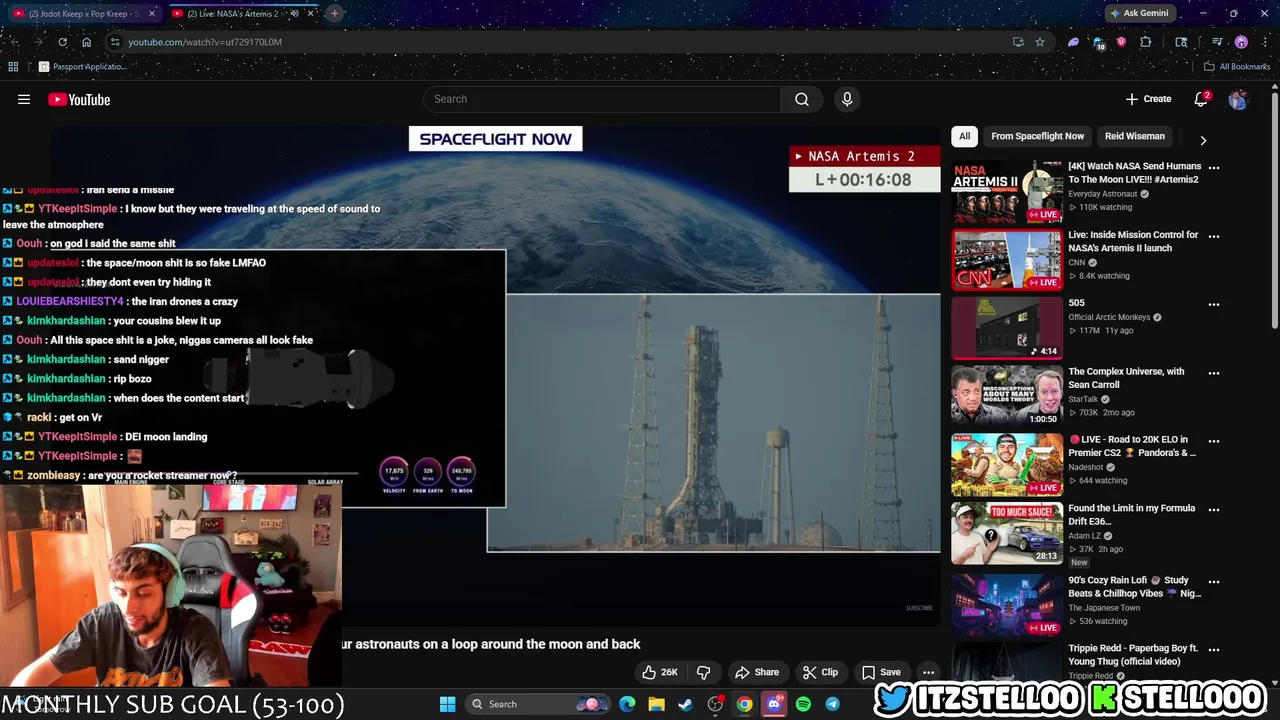
Task: Open options for Formula Drift E36 video
Action: point(1214,509)
